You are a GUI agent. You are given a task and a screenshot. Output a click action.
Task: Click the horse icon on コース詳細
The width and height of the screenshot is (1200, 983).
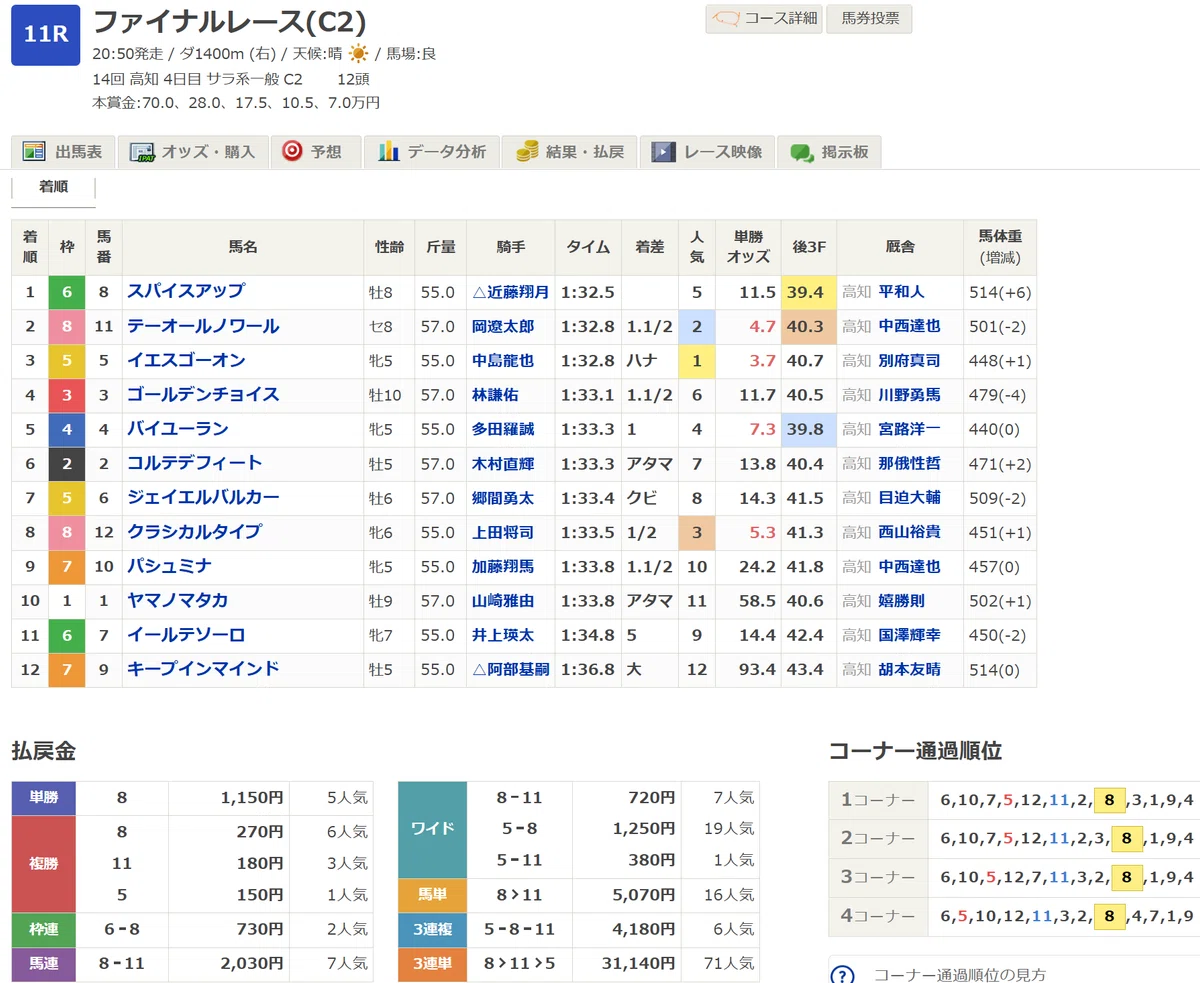(728, 19)
